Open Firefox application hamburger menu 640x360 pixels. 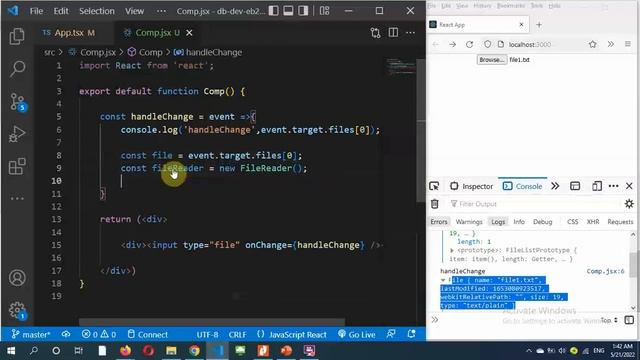pos(628,44)
